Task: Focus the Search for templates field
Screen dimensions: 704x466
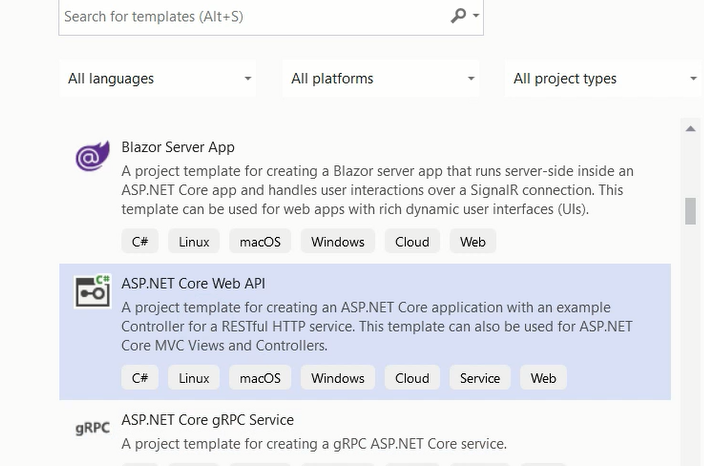Action: coord(271,17)
